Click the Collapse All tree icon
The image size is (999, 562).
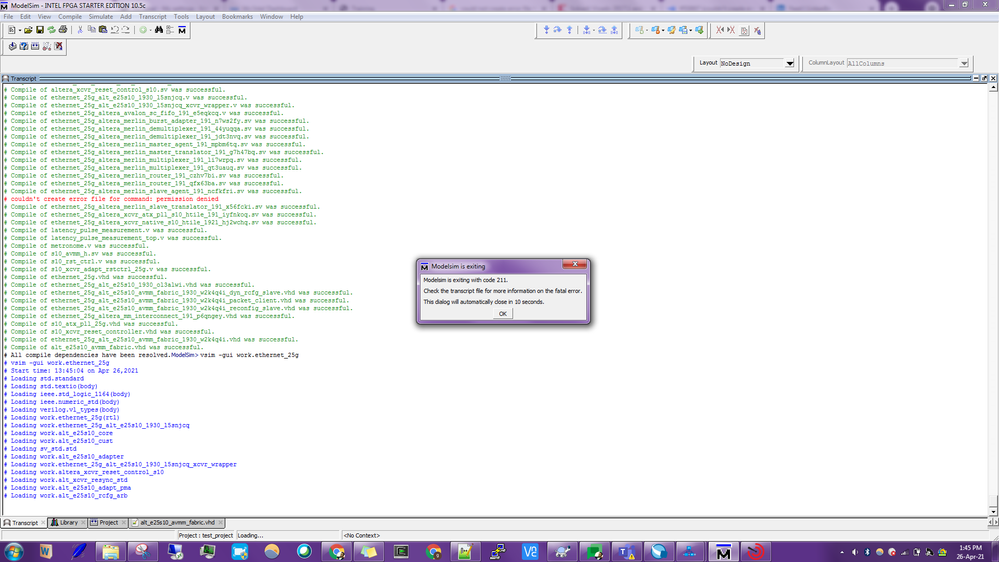170,30
